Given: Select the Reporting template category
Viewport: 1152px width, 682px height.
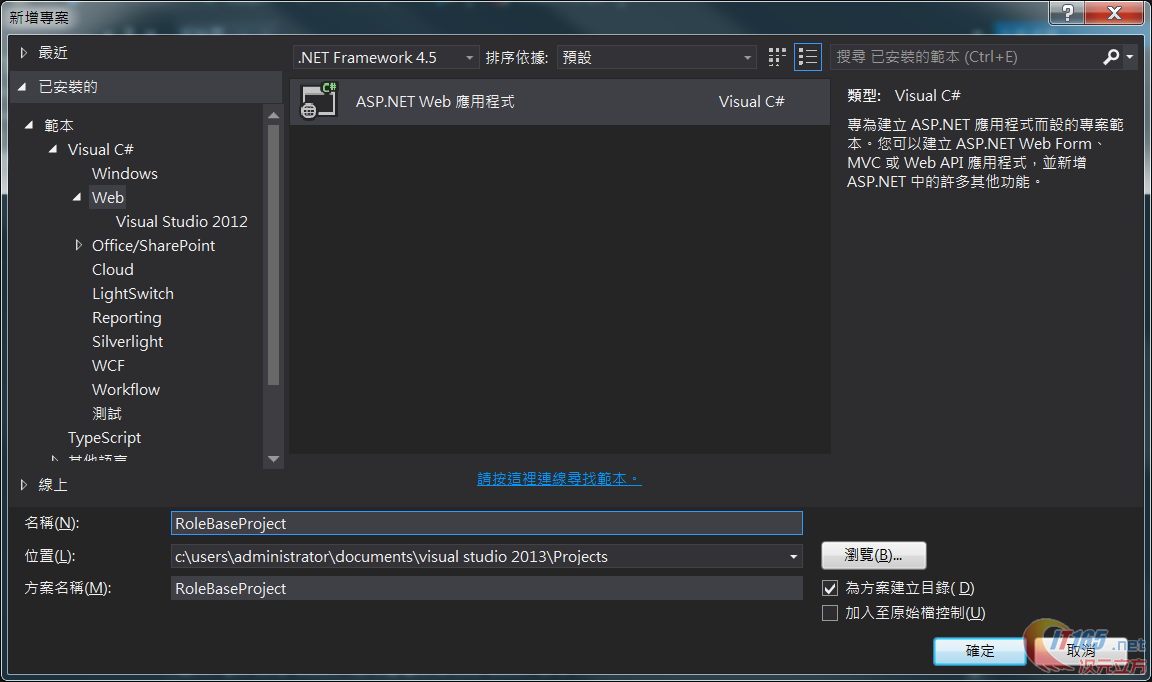Looking at the screenshot, I should click(x=126, y=317).
